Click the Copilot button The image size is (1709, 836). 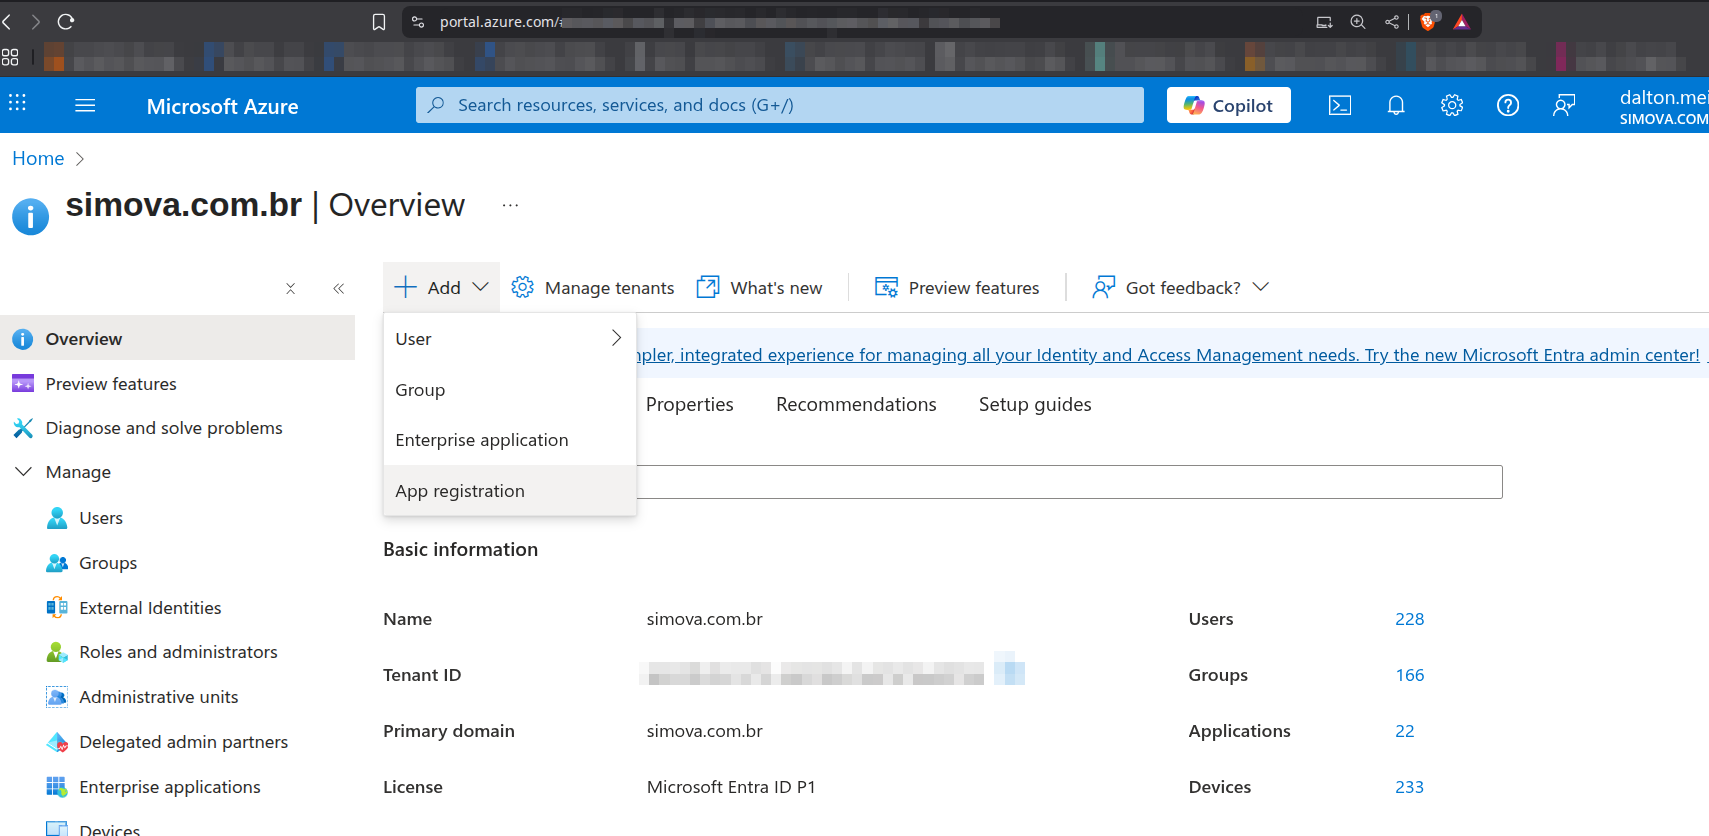tap(1228, 105)
